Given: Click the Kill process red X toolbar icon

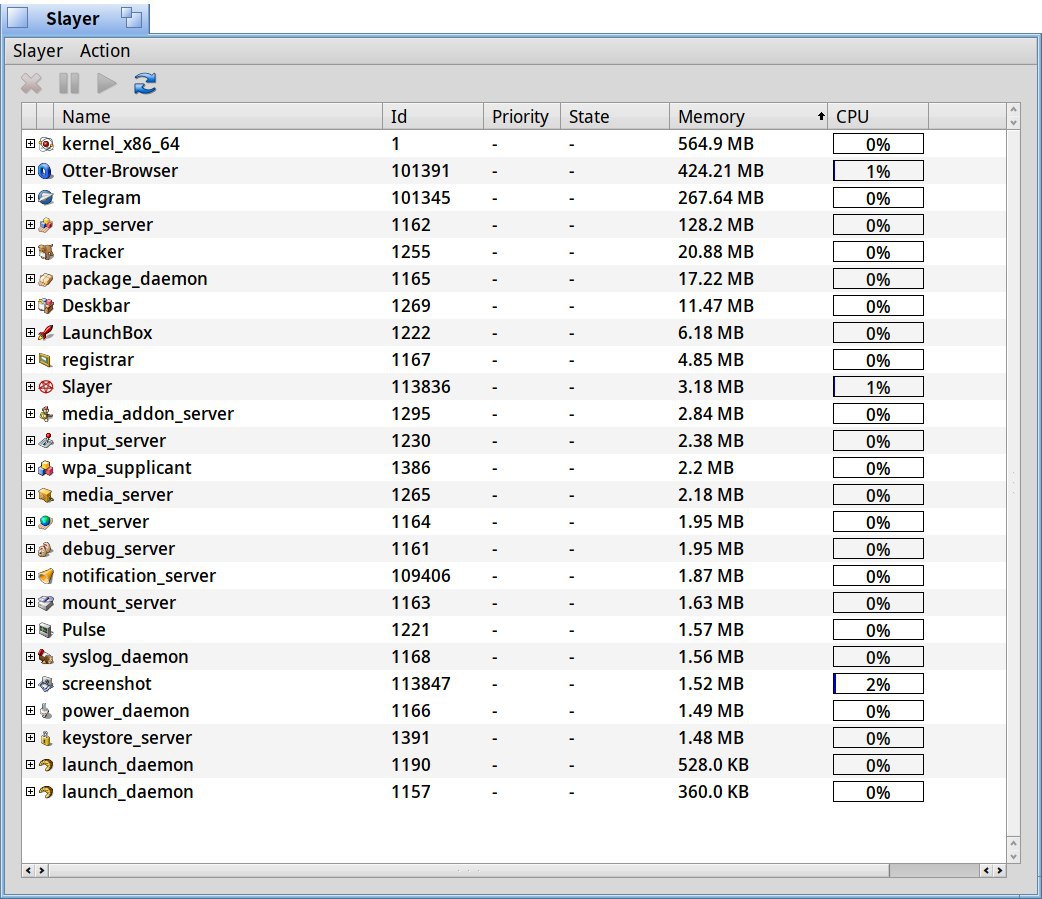Looking at the screenshot, I should click(31, 84).
